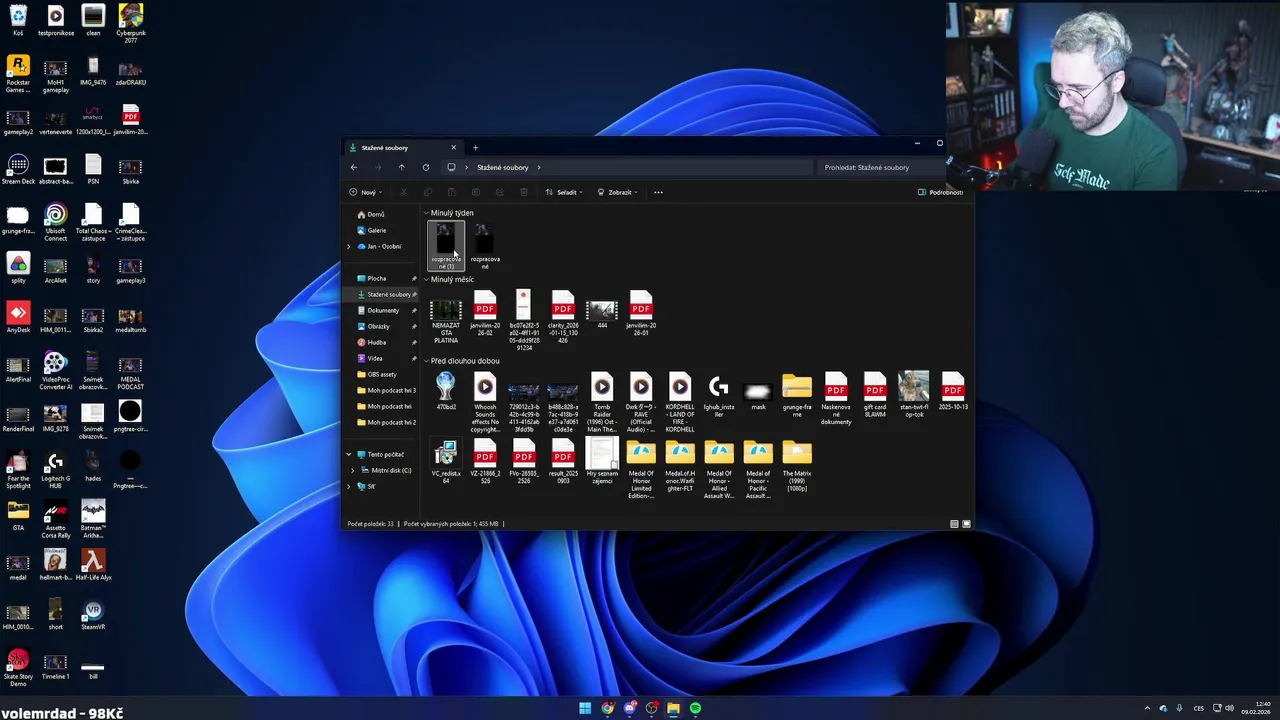Select the Stream Deck desktop shortcut
Screen dimensions: 1280x720
[18, 170]
